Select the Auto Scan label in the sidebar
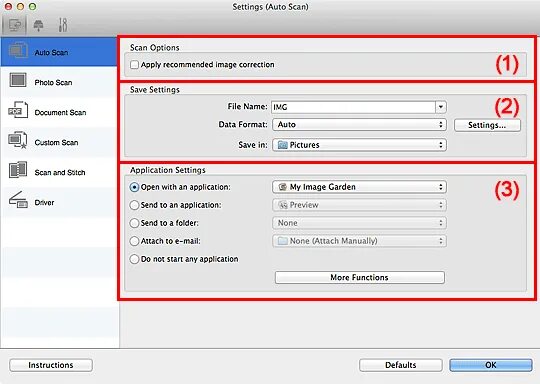Viewport: 540px width, 384px height. [x=51, y=53]
